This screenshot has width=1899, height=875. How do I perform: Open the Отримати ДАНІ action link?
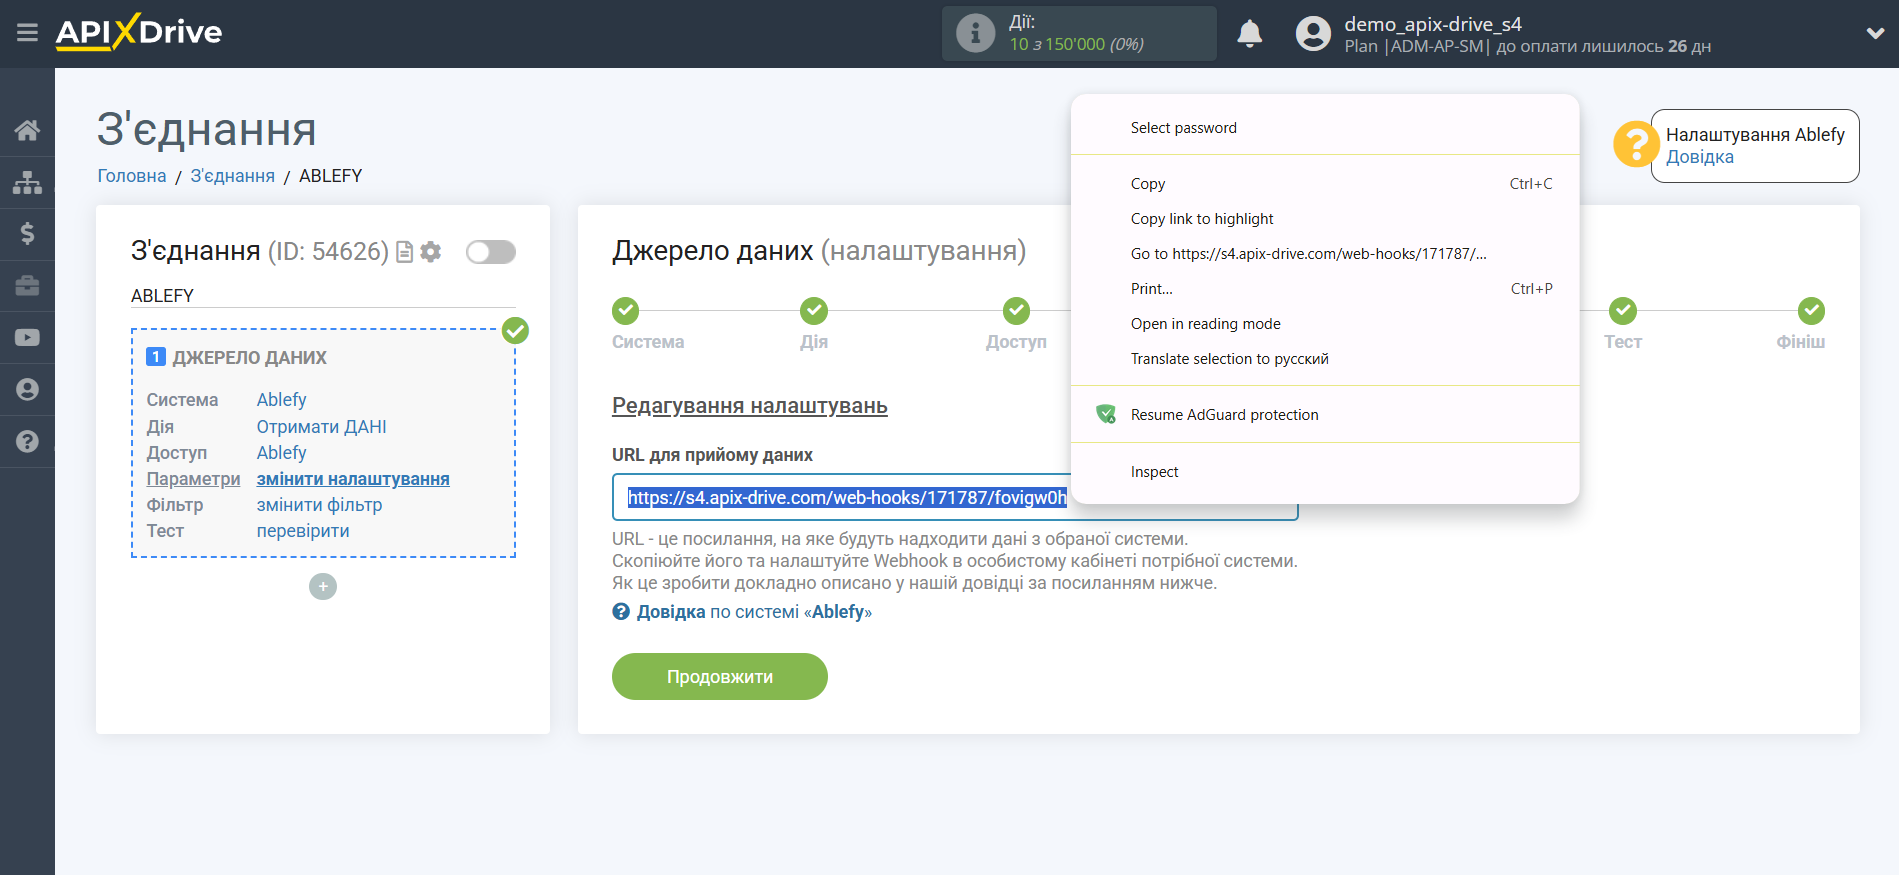pyautogui.click(x=321, y=427)
